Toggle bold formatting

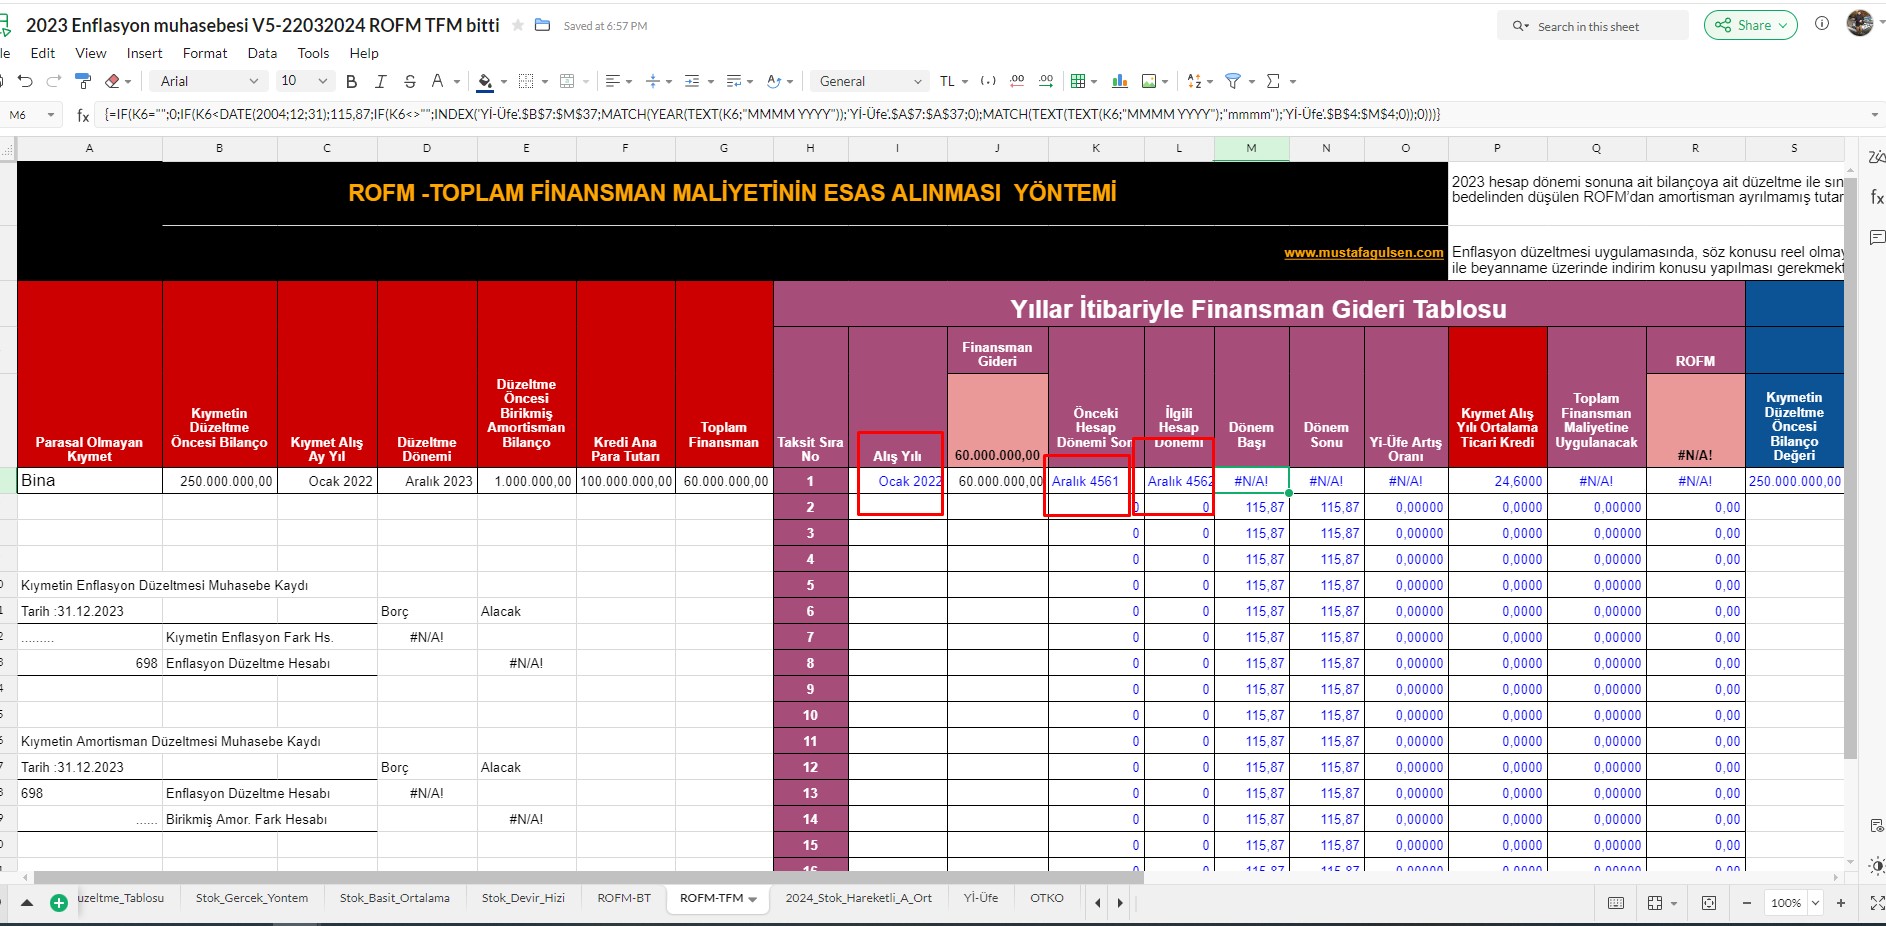click(x=351, y=81)
